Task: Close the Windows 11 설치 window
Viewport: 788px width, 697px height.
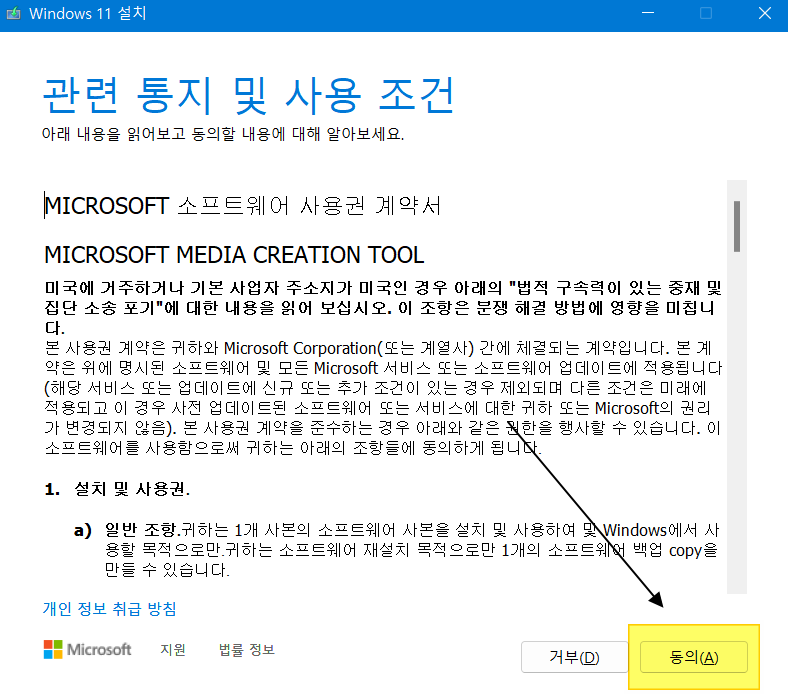Action: click(x=765, y=13)
